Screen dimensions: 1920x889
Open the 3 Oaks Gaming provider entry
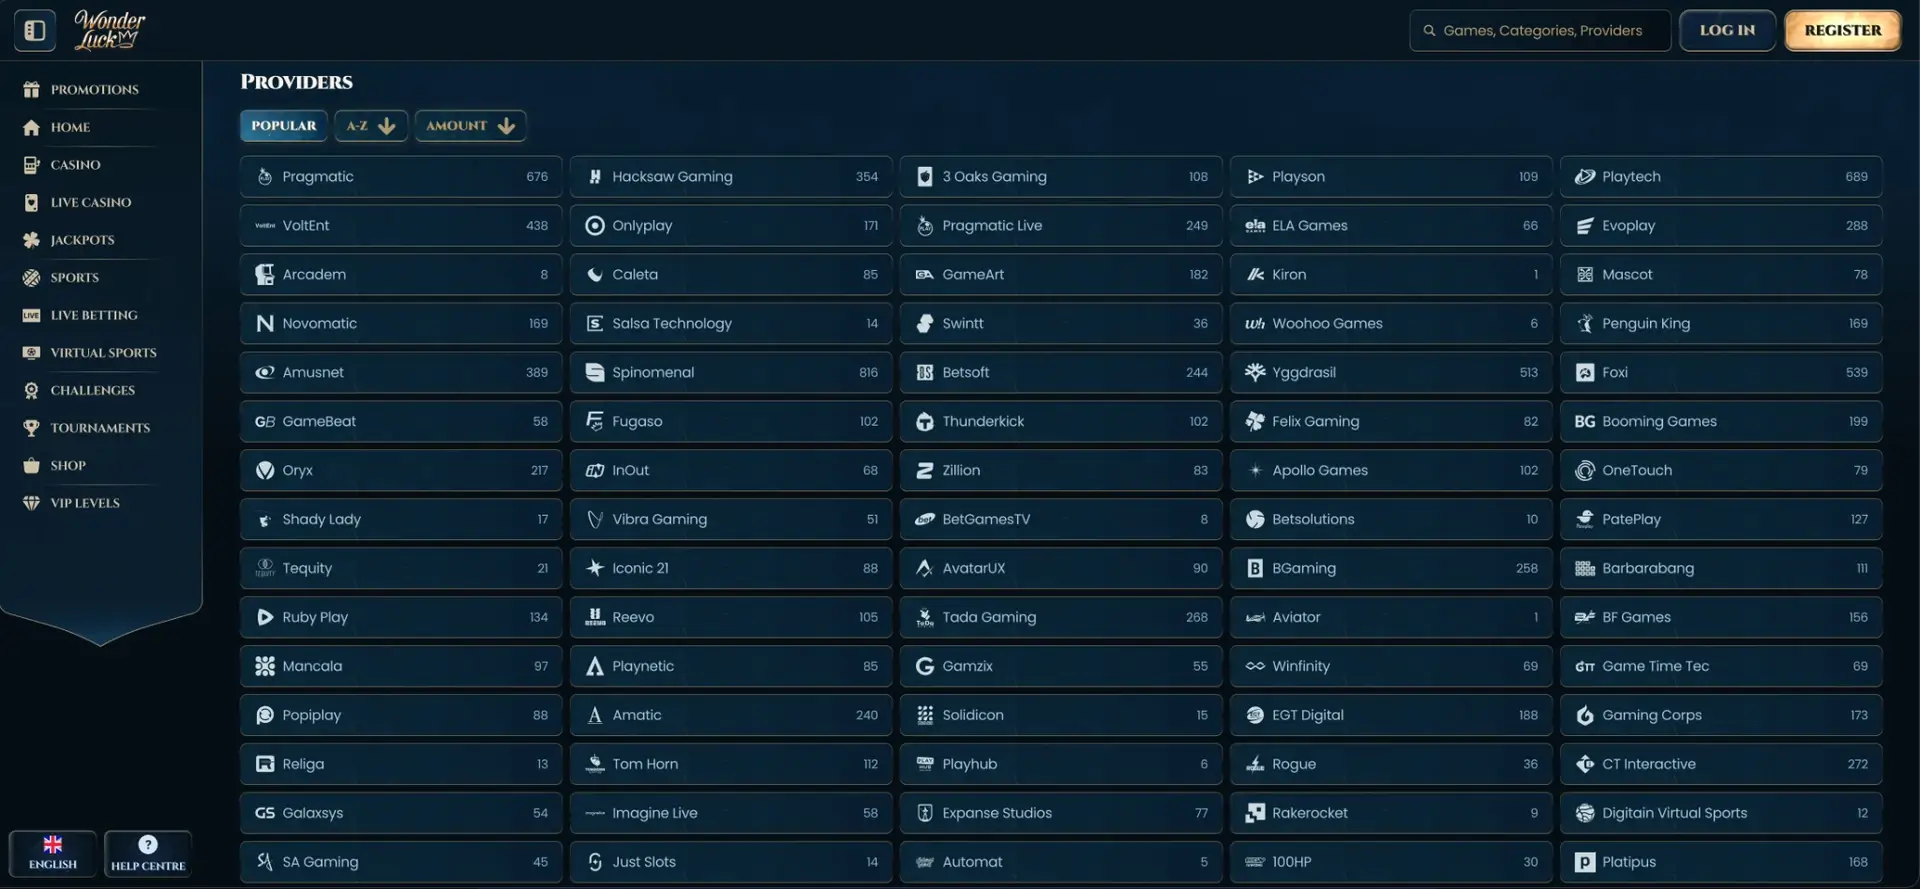(1061, 176)
